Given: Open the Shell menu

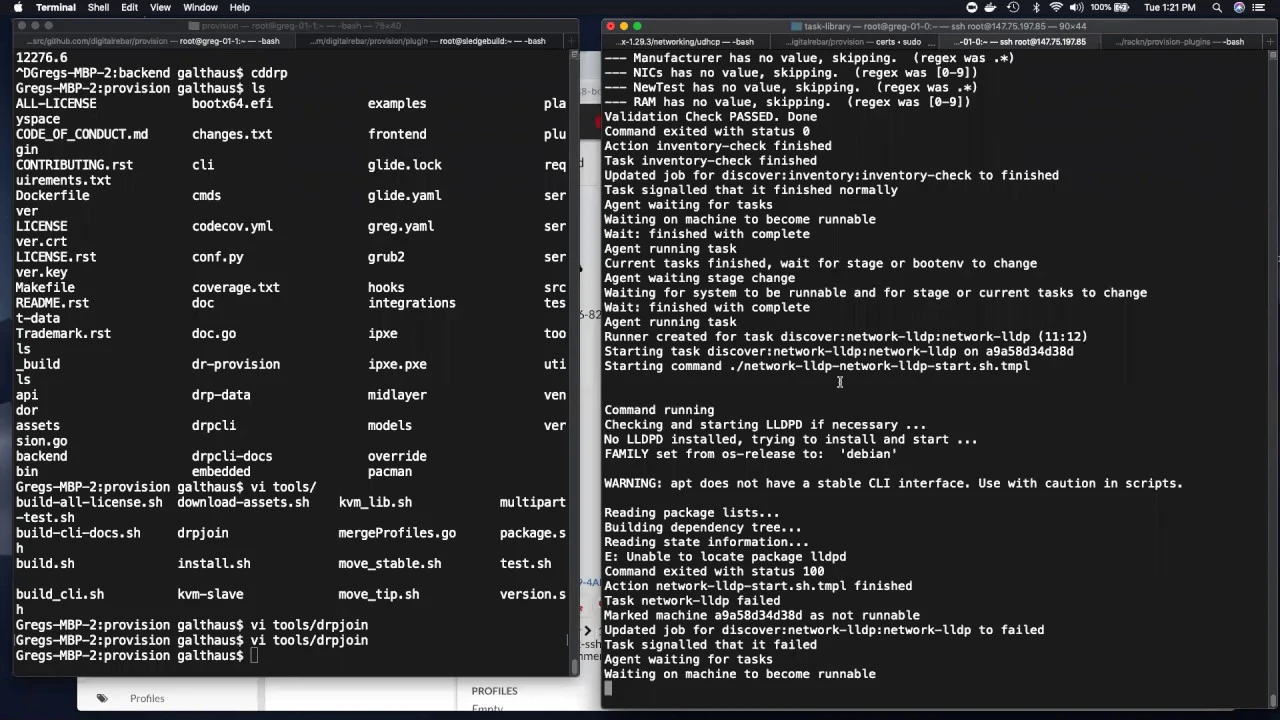Looking at the screenshot, I should coord(98,7).
